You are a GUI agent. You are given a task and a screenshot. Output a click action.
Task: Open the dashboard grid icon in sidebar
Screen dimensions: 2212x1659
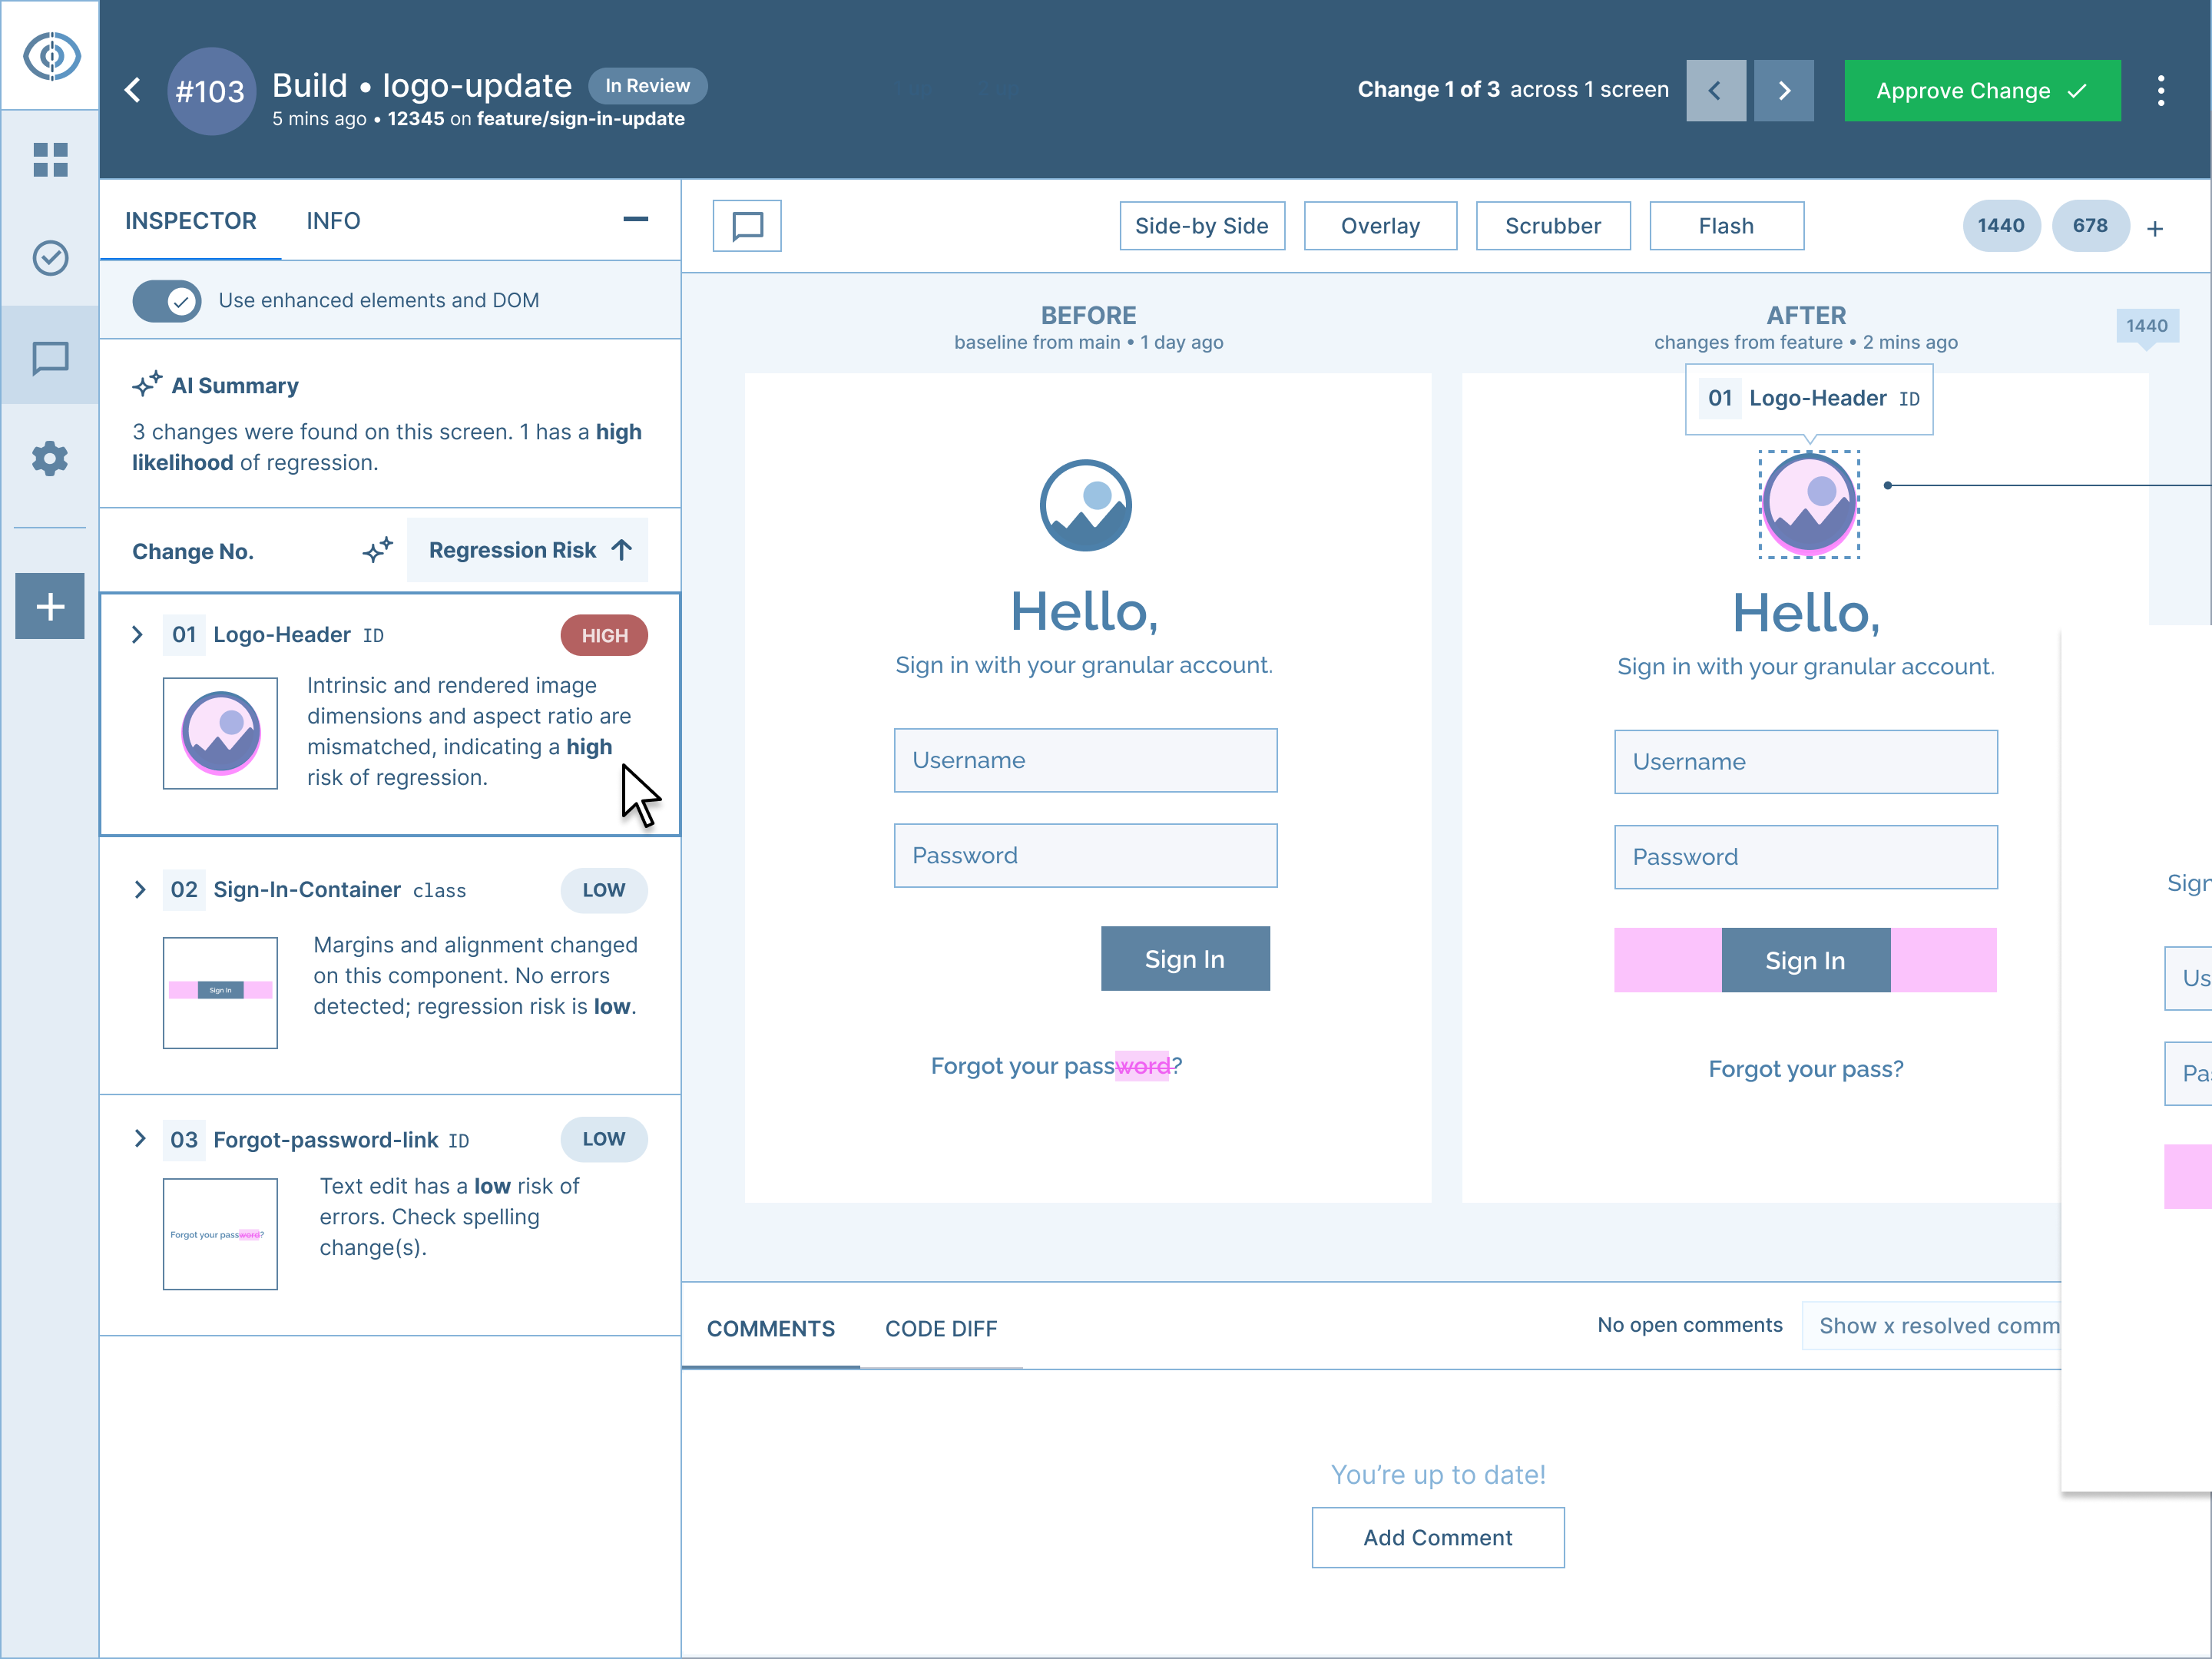pos(50,159)
